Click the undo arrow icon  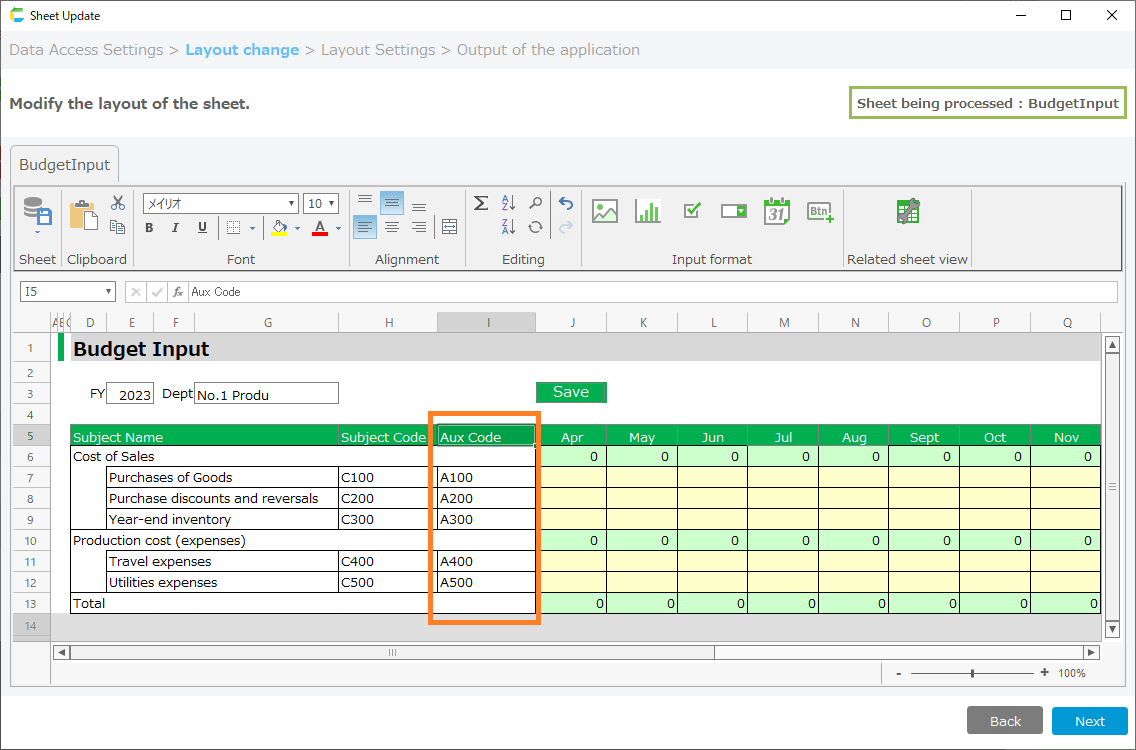(x=566, y=203)
